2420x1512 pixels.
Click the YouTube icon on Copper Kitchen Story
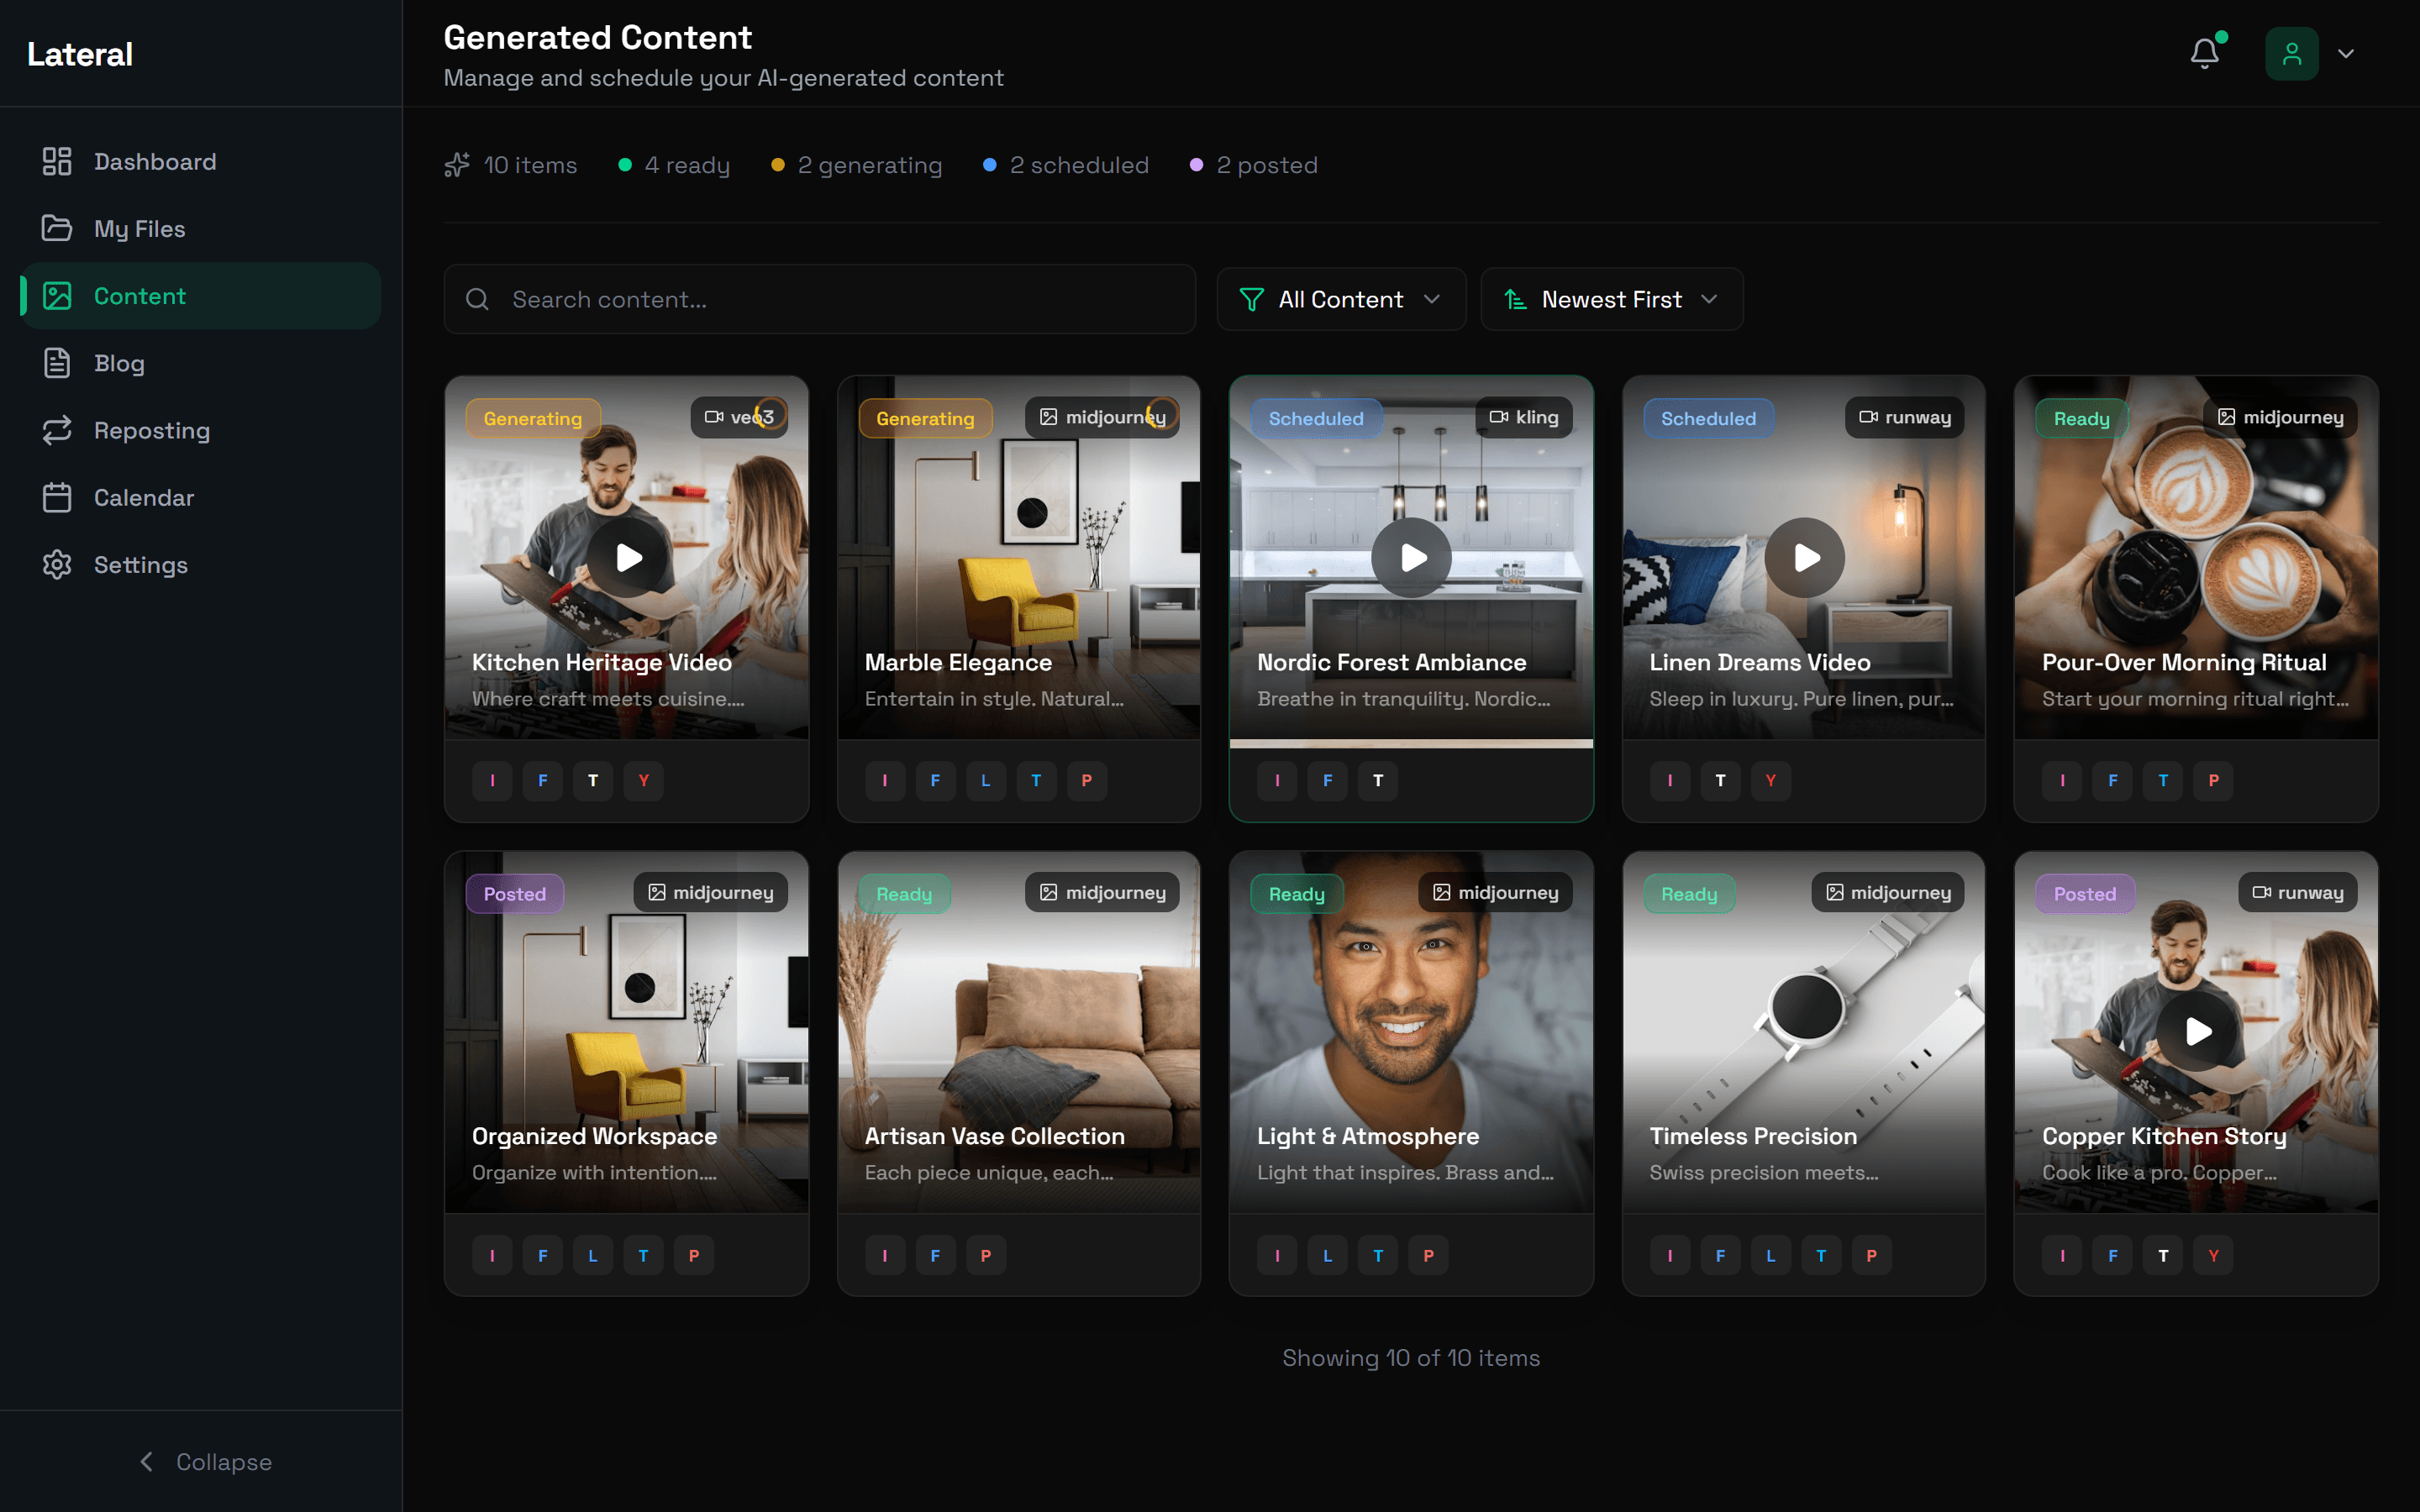pyautogui.click(x=2213, y=1255)
